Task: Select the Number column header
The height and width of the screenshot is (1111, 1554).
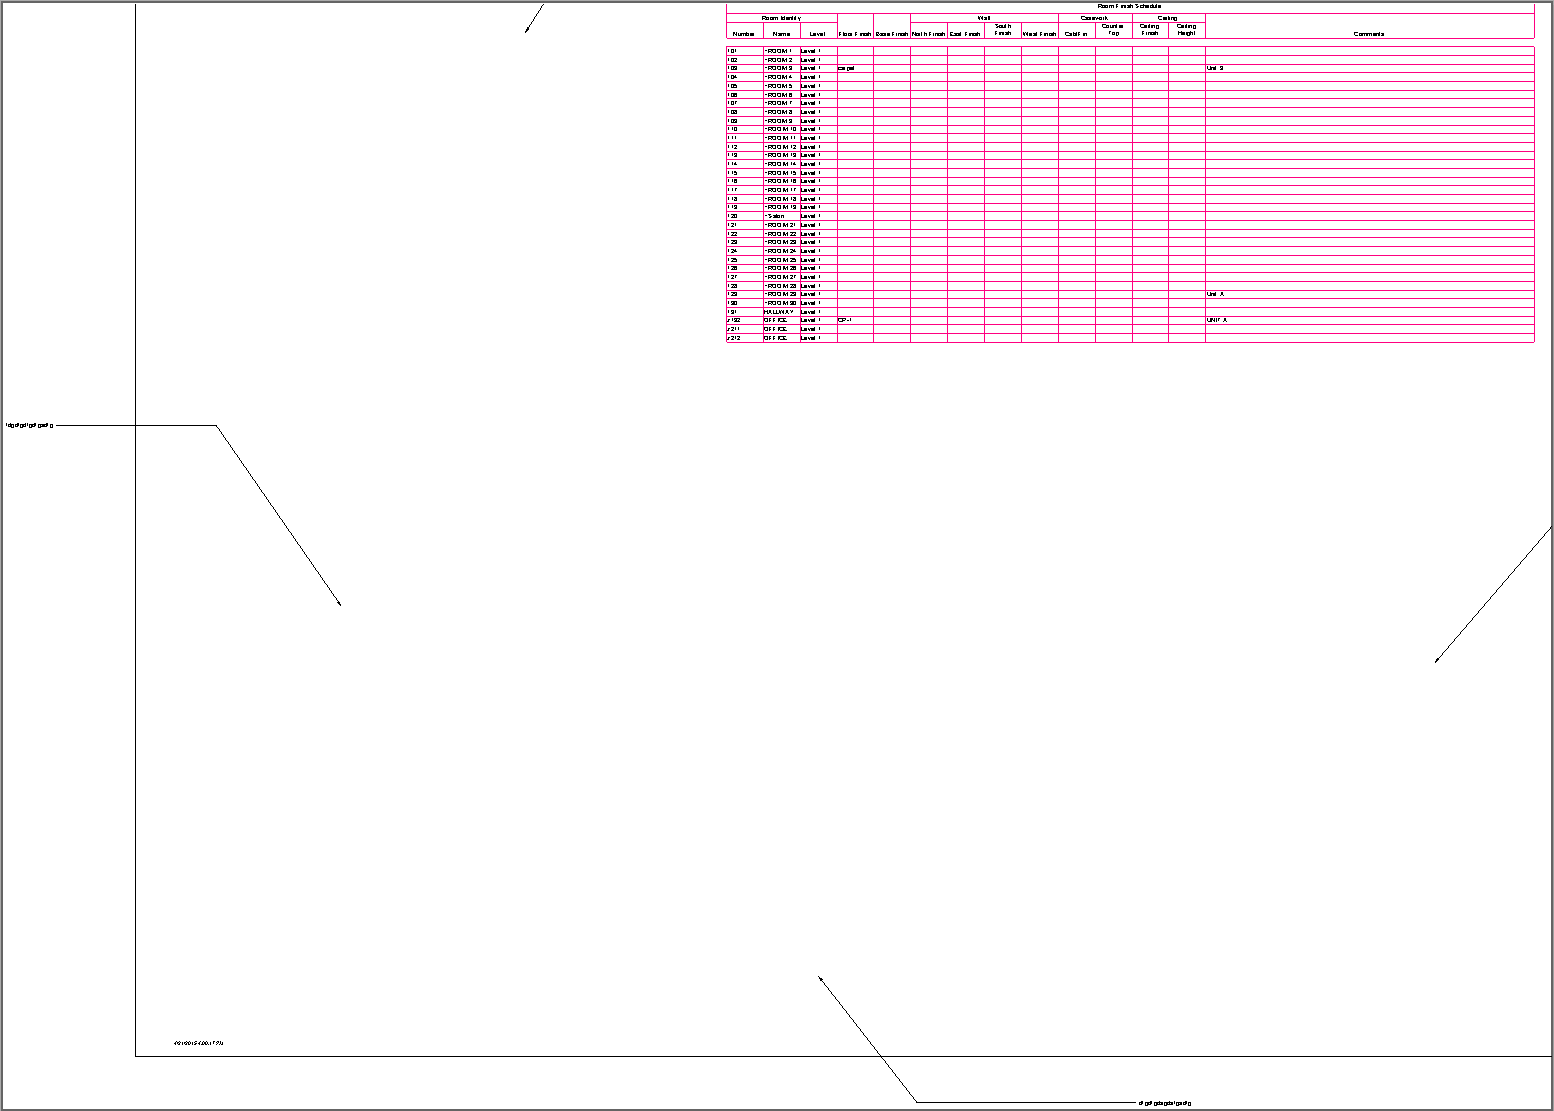Action: coord(742,33)
